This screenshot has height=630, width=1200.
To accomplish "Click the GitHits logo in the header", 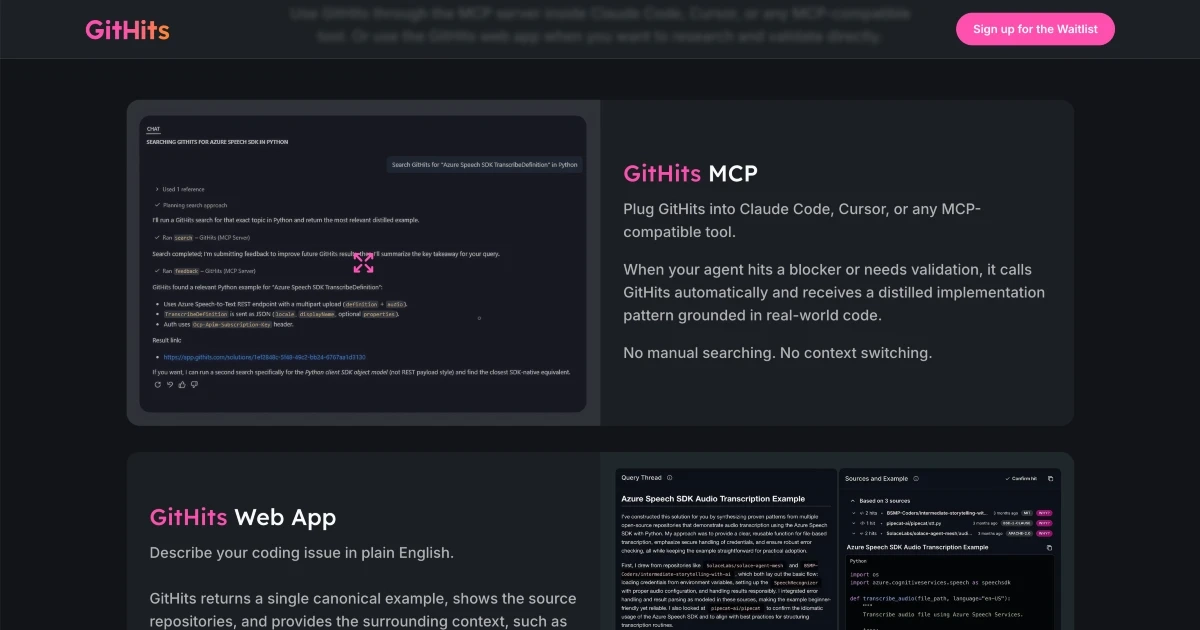I will [127, 30].
